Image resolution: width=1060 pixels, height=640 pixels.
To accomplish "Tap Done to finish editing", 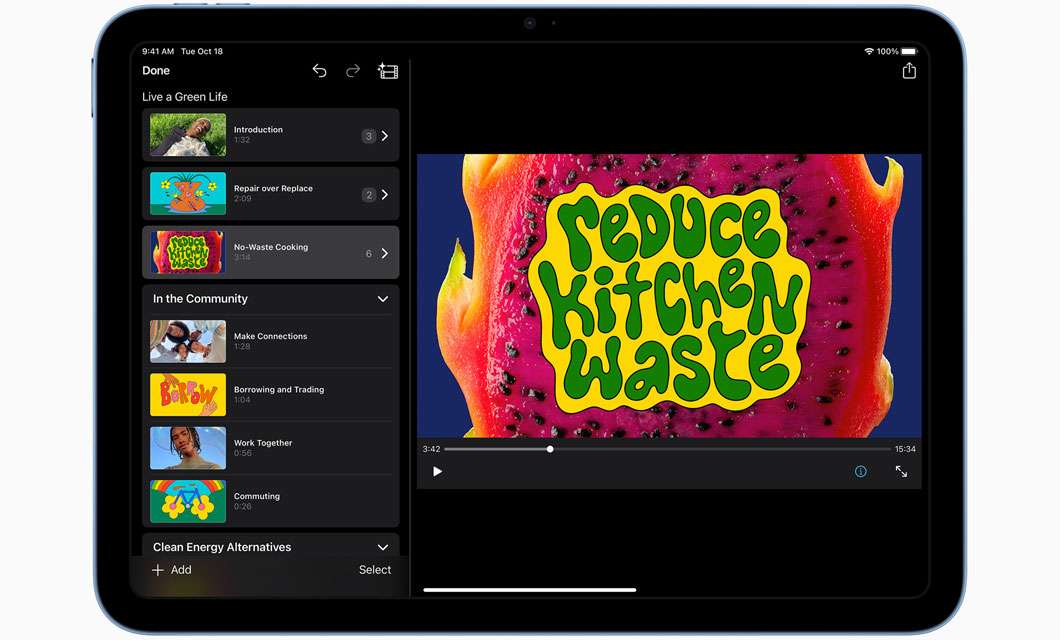I will pos(156,70).
